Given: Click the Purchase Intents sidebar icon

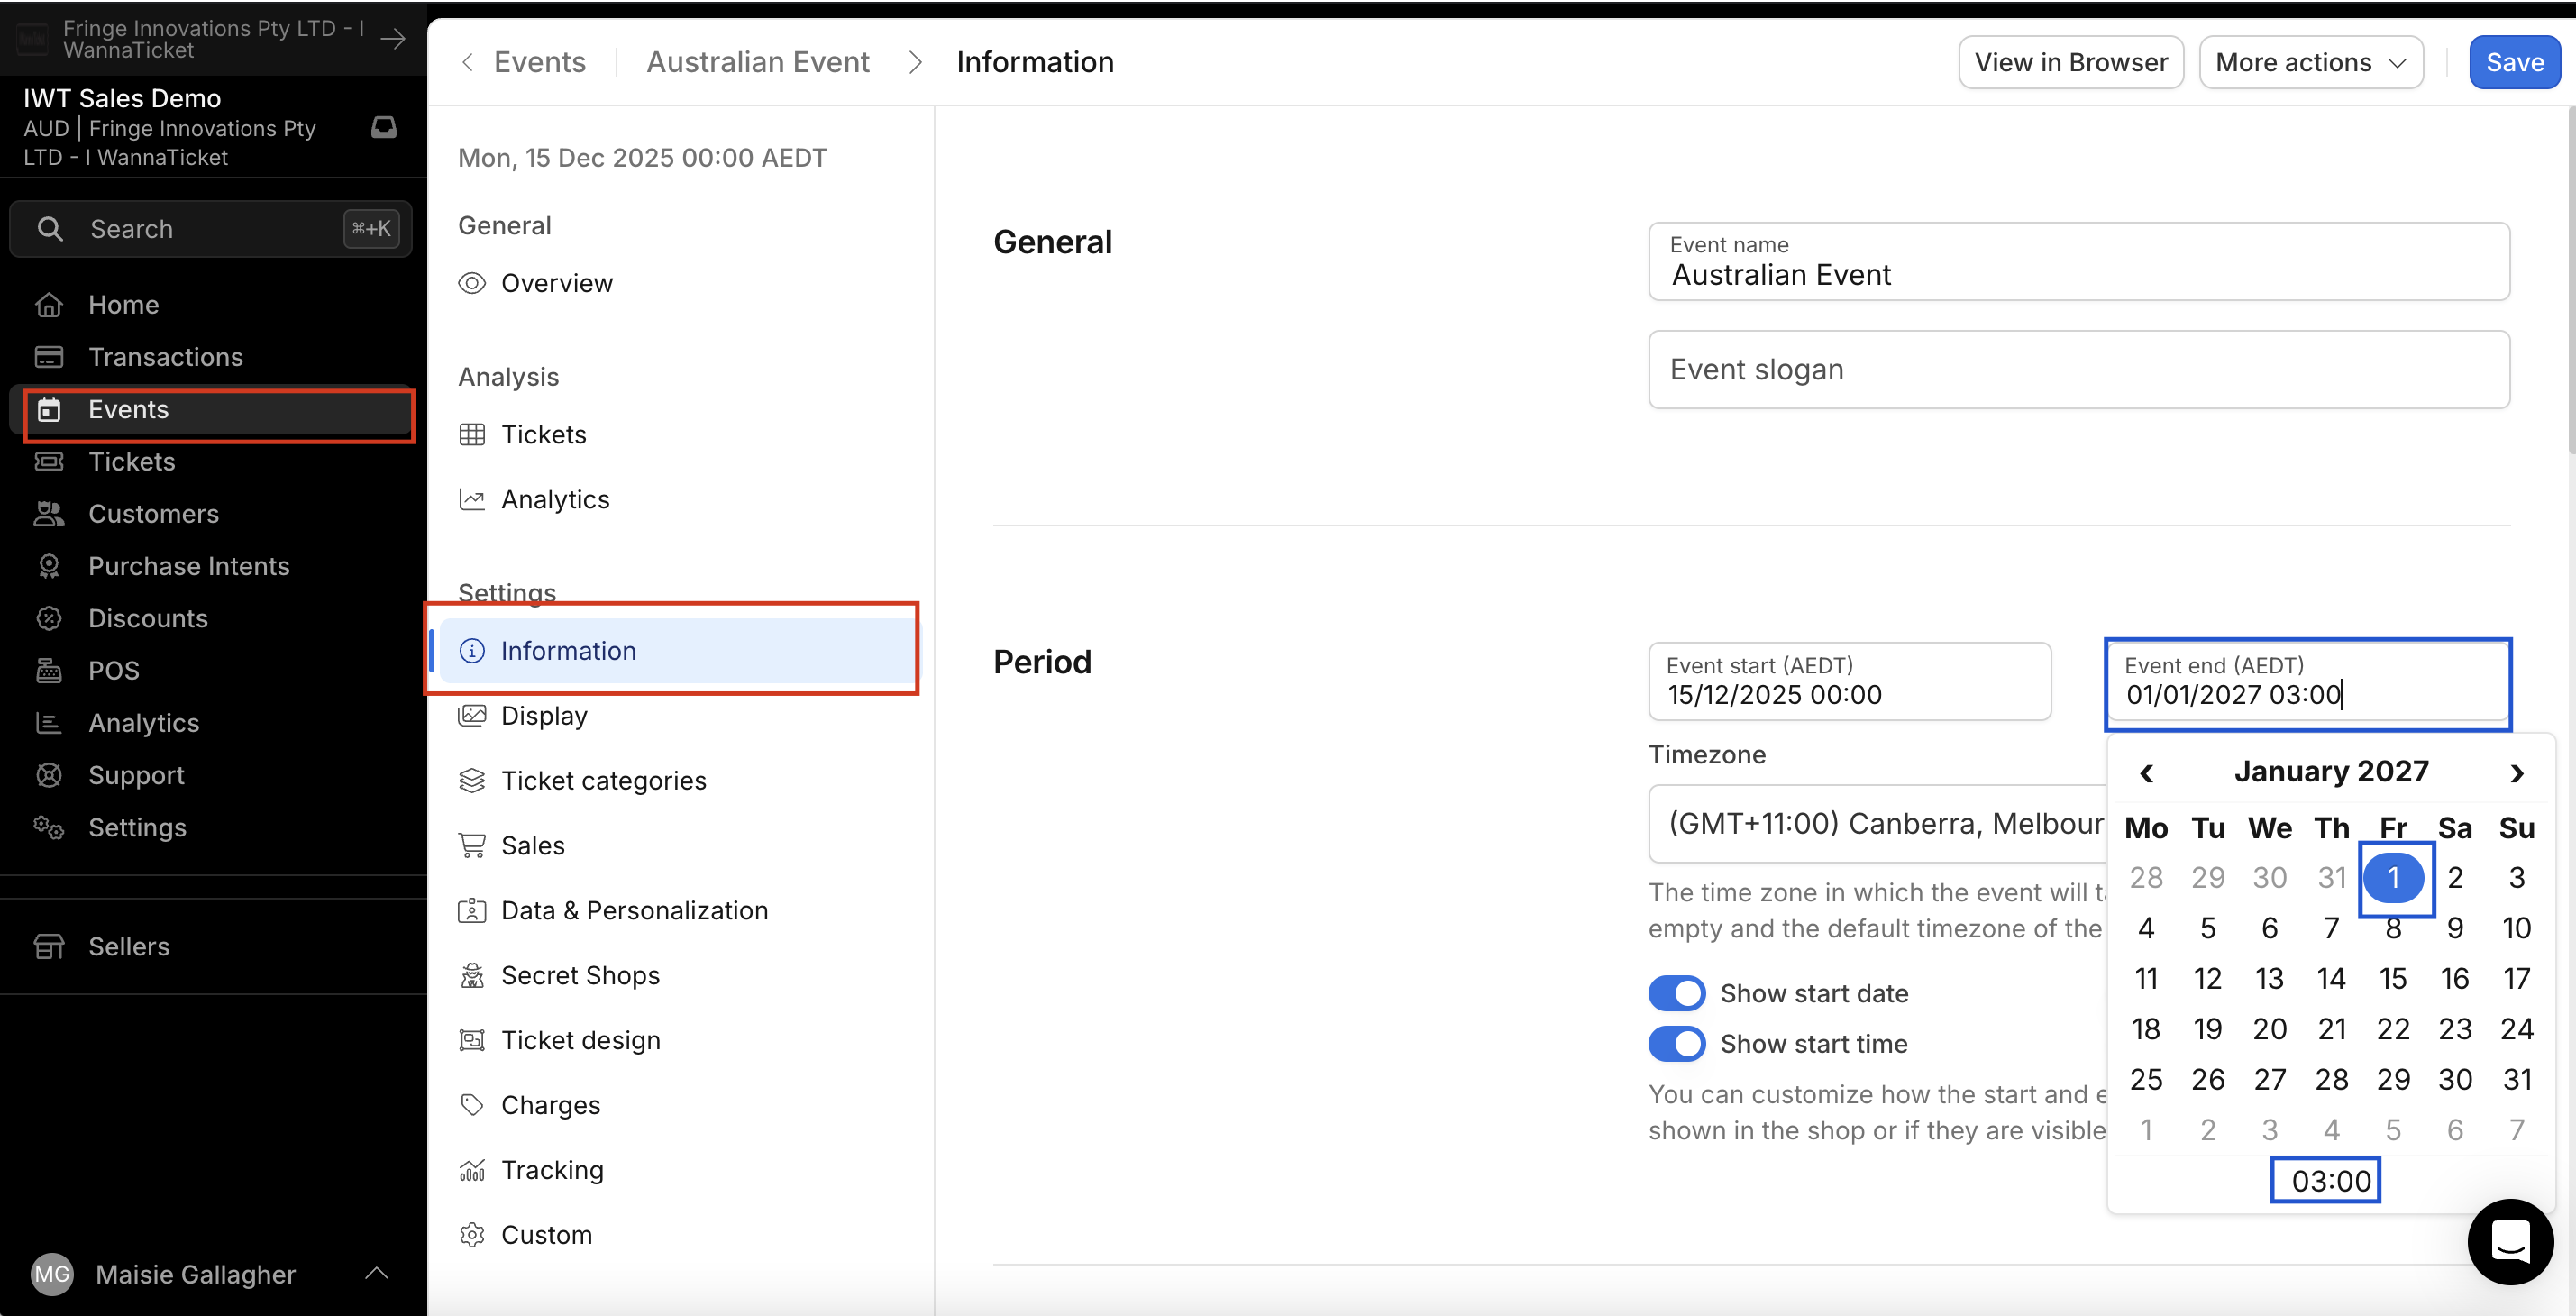Looking at the screenshot, I should point(49,566).
